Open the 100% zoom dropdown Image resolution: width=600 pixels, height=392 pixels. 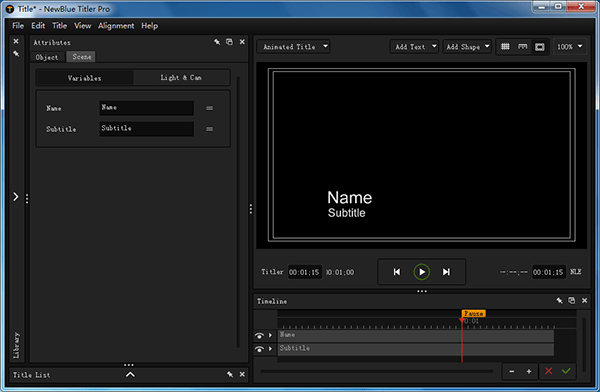tap(569, 47)
